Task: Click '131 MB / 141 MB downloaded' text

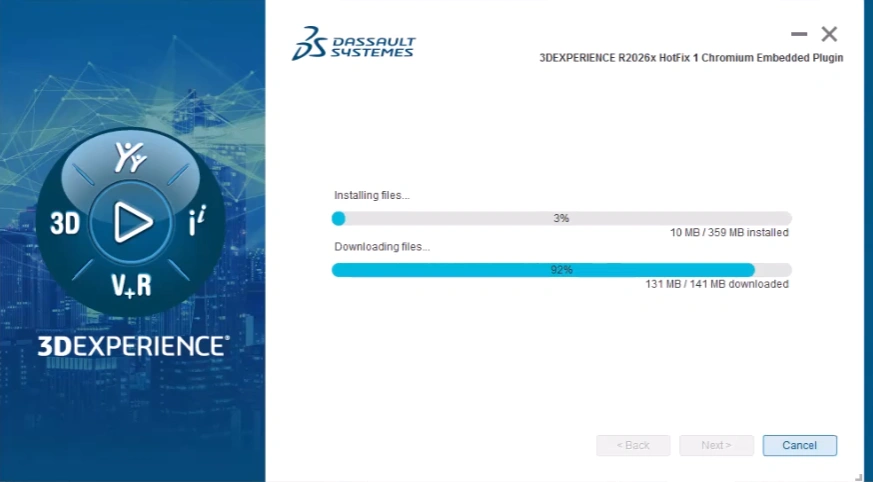Action: 717,284
